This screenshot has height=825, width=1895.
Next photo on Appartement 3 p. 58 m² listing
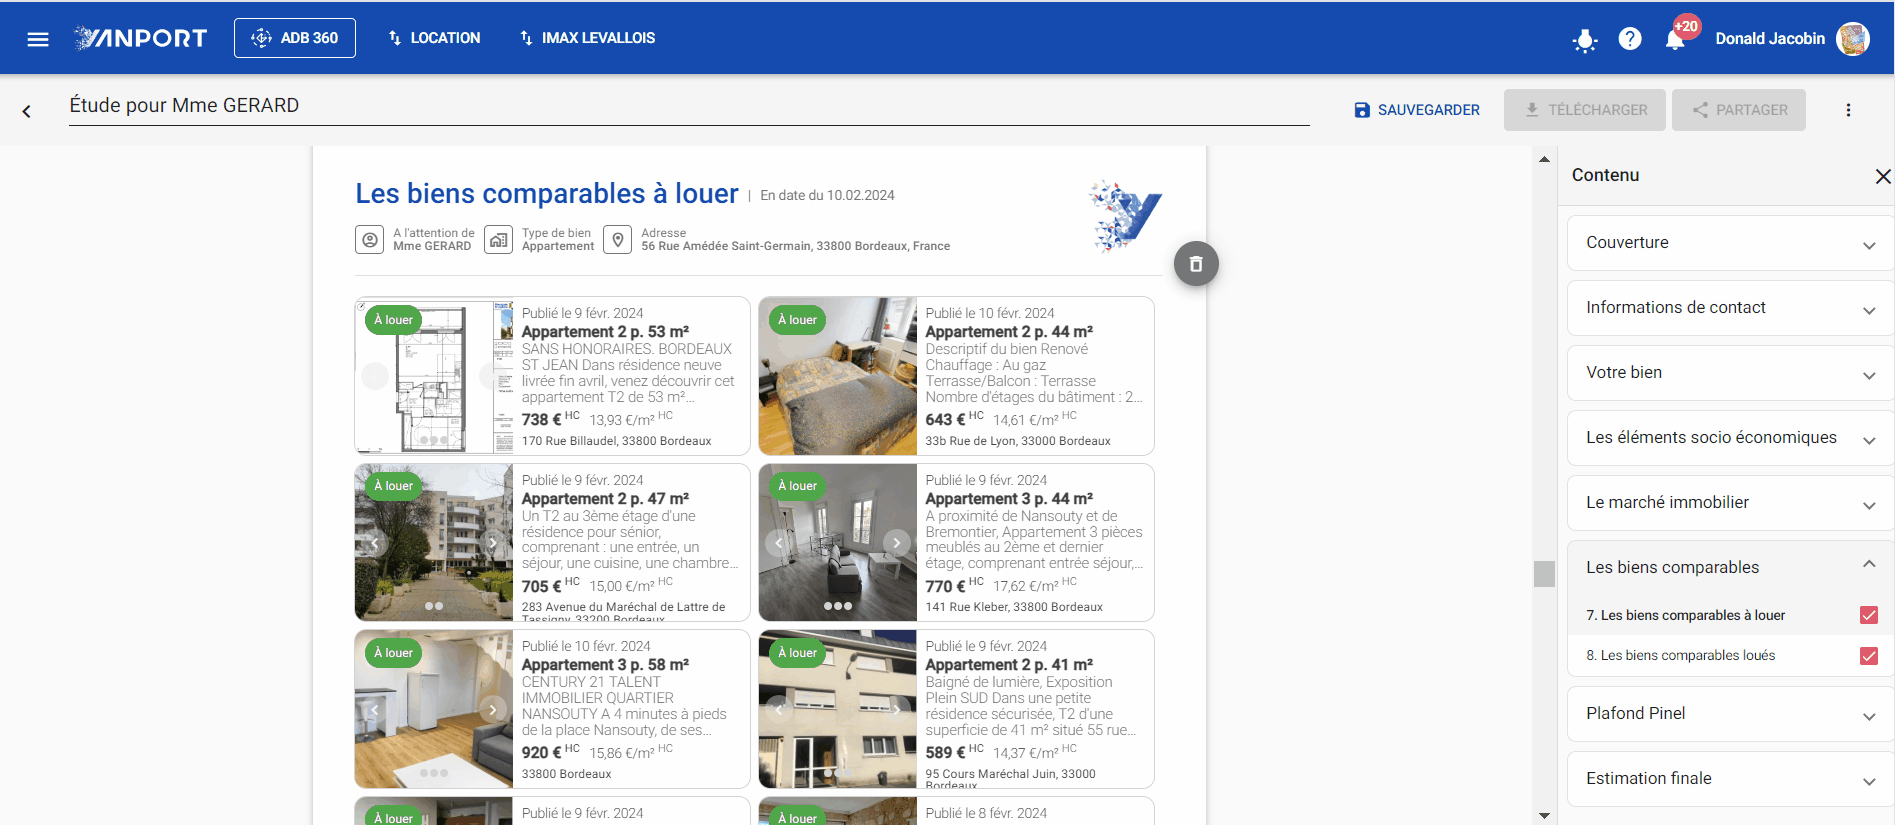pyautogui.click(x=493, y=710)
